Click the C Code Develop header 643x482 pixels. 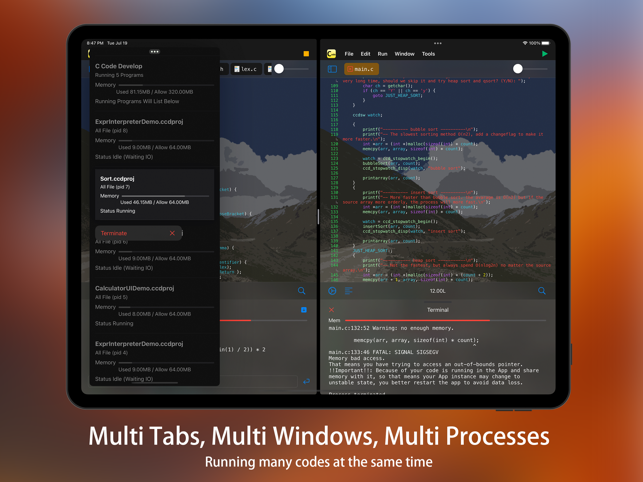119,66
